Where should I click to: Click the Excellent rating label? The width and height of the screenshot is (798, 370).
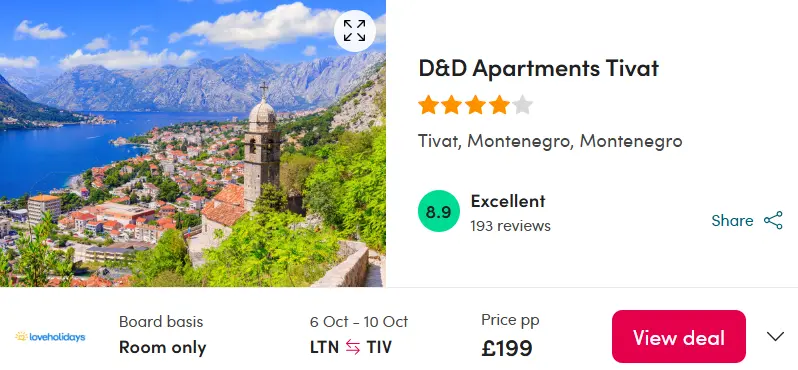click(x=508, y=201)
